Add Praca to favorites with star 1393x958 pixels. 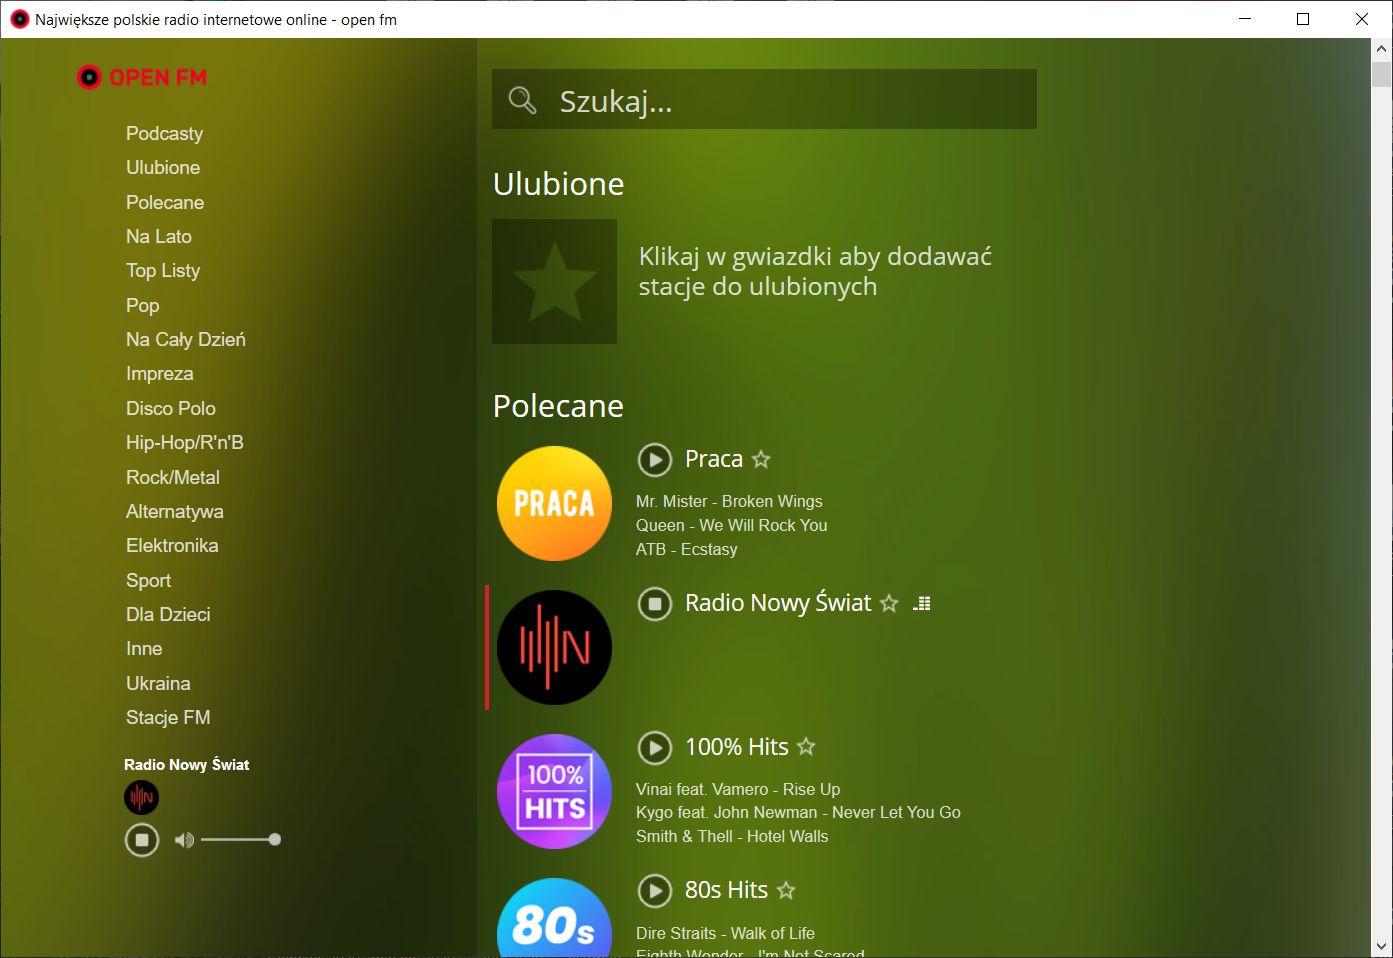[x=761, y=459]
